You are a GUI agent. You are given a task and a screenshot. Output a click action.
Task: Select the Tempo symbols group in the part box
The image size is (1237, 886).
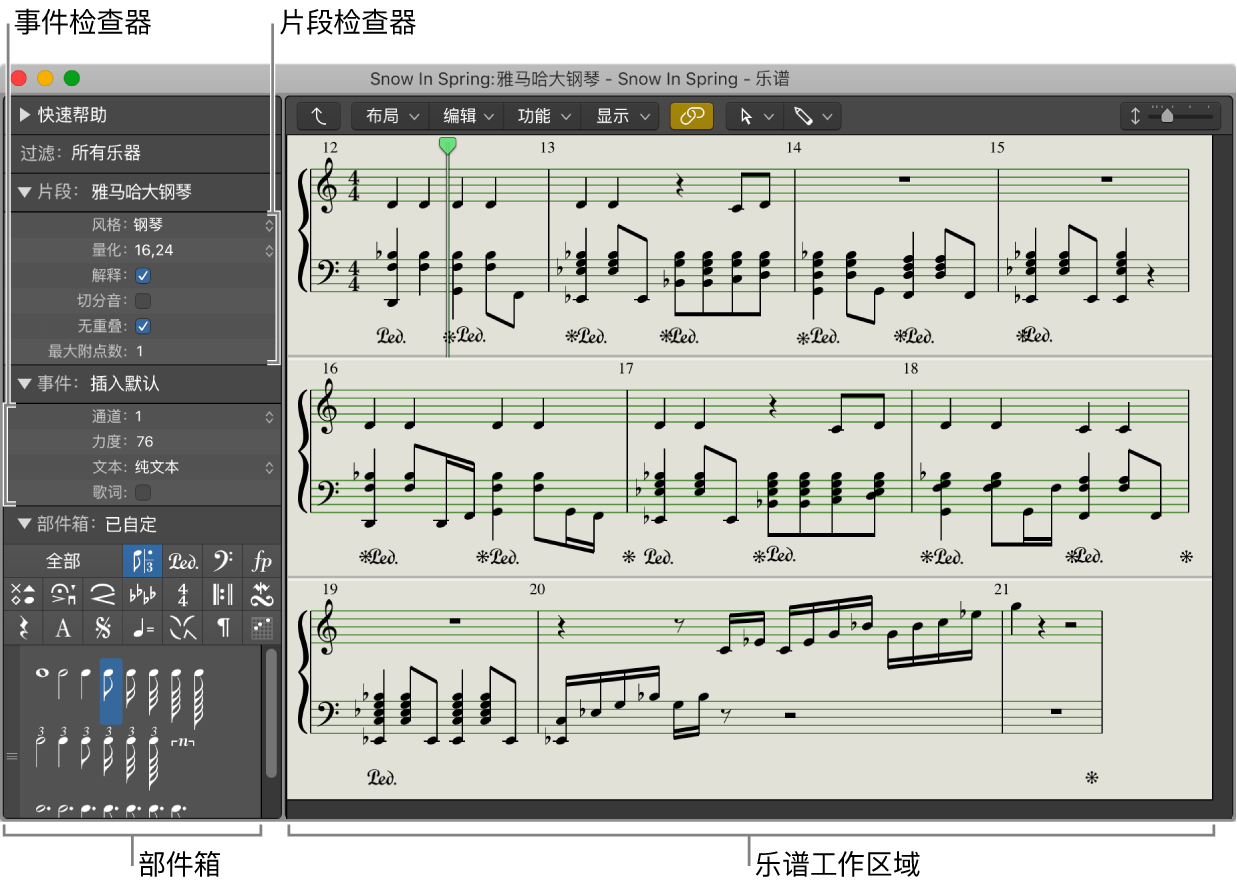(142, 628)
